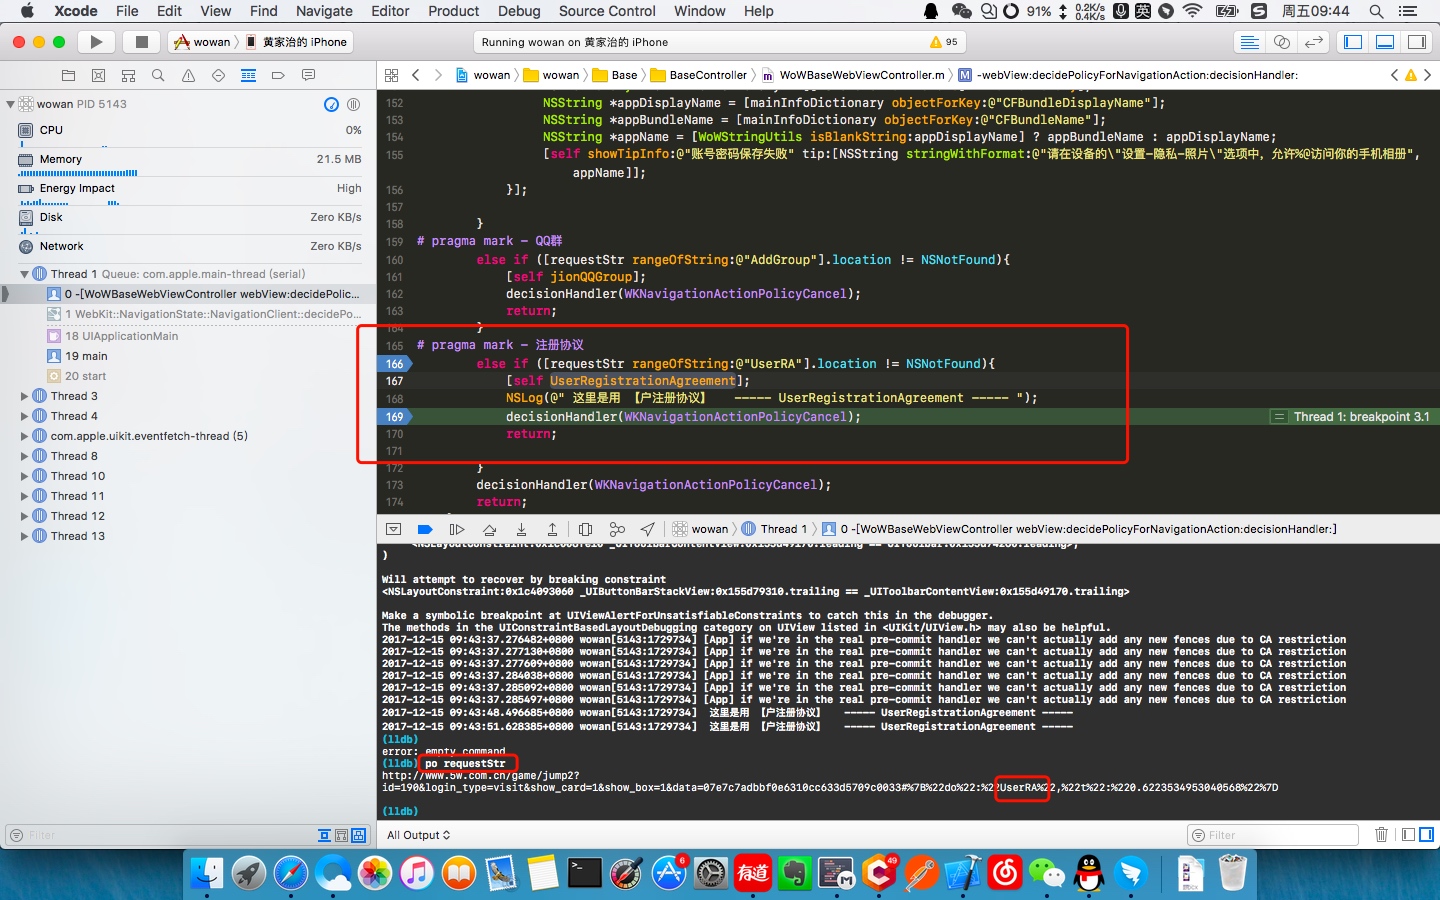The height and width of the screenshot is (900, 1440).
Task: Click the step into button in debug bar
Action: [x=521, y=529]
